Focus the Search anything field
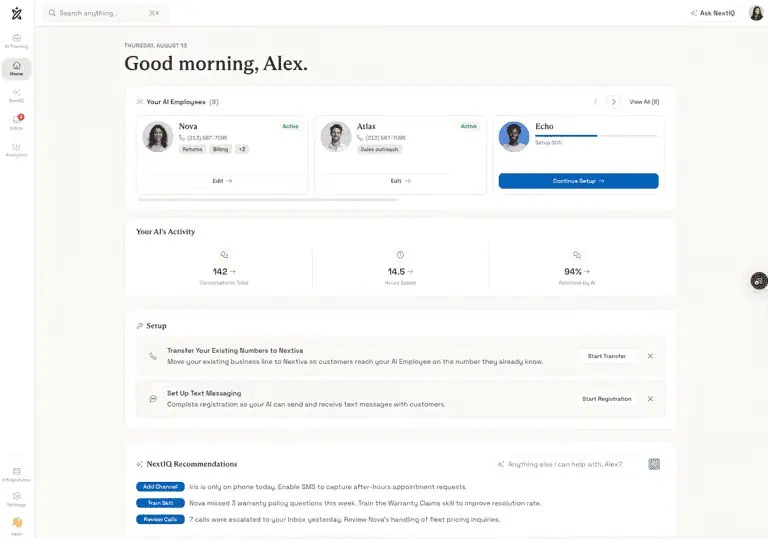Image resolution: width=768 pixels, height=539 pixels. coord(106,13)
